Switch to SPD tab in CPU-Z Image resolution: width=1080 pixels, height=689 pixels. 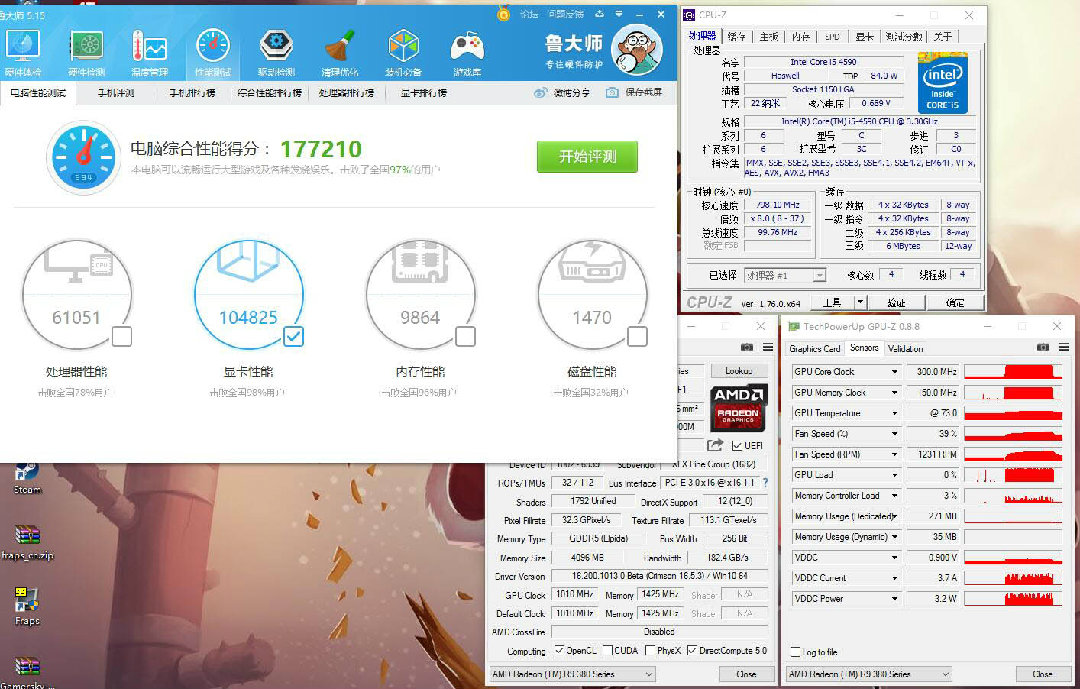(832, 37)
